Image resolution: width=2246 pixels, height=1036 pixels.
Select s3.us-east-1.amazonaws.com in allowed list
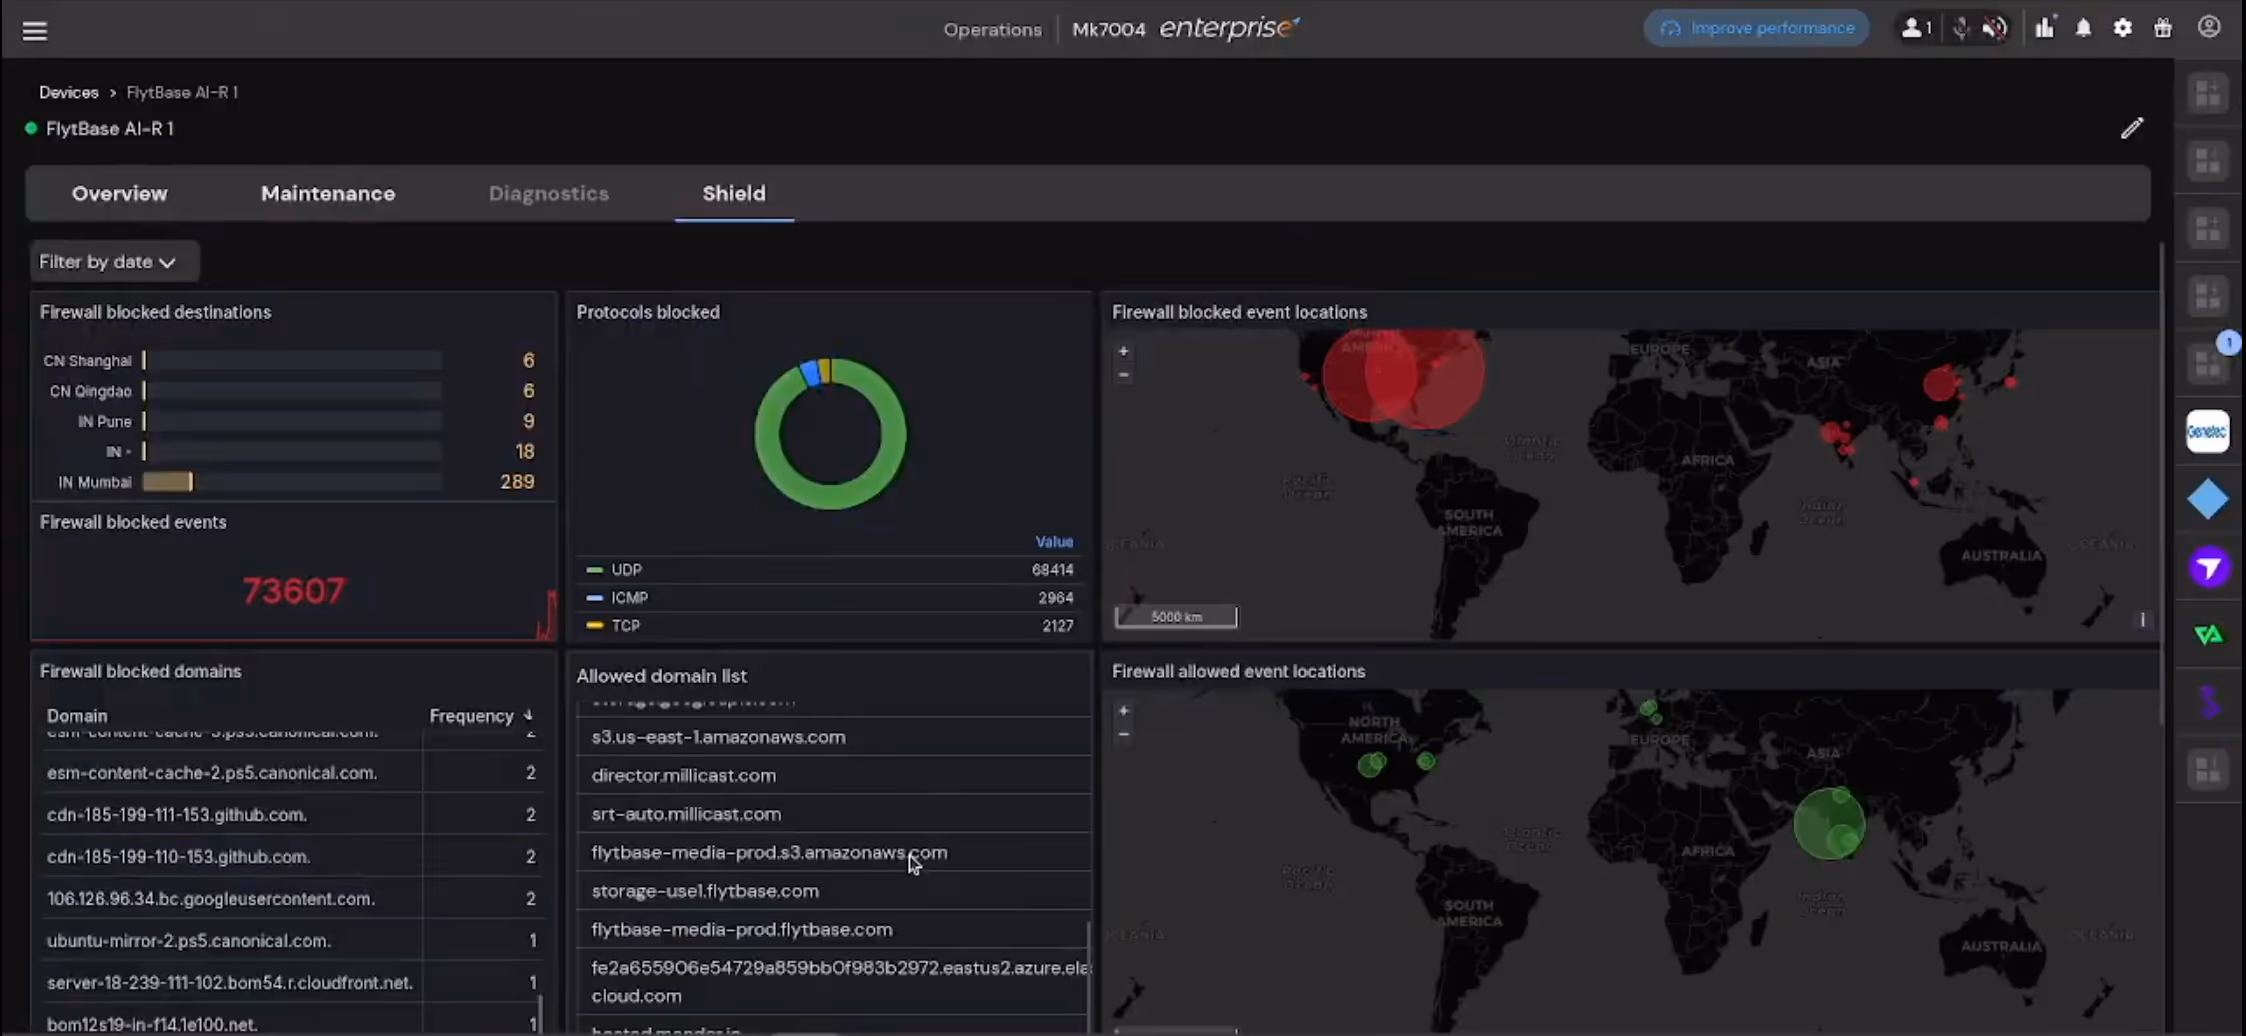(833, 737)
